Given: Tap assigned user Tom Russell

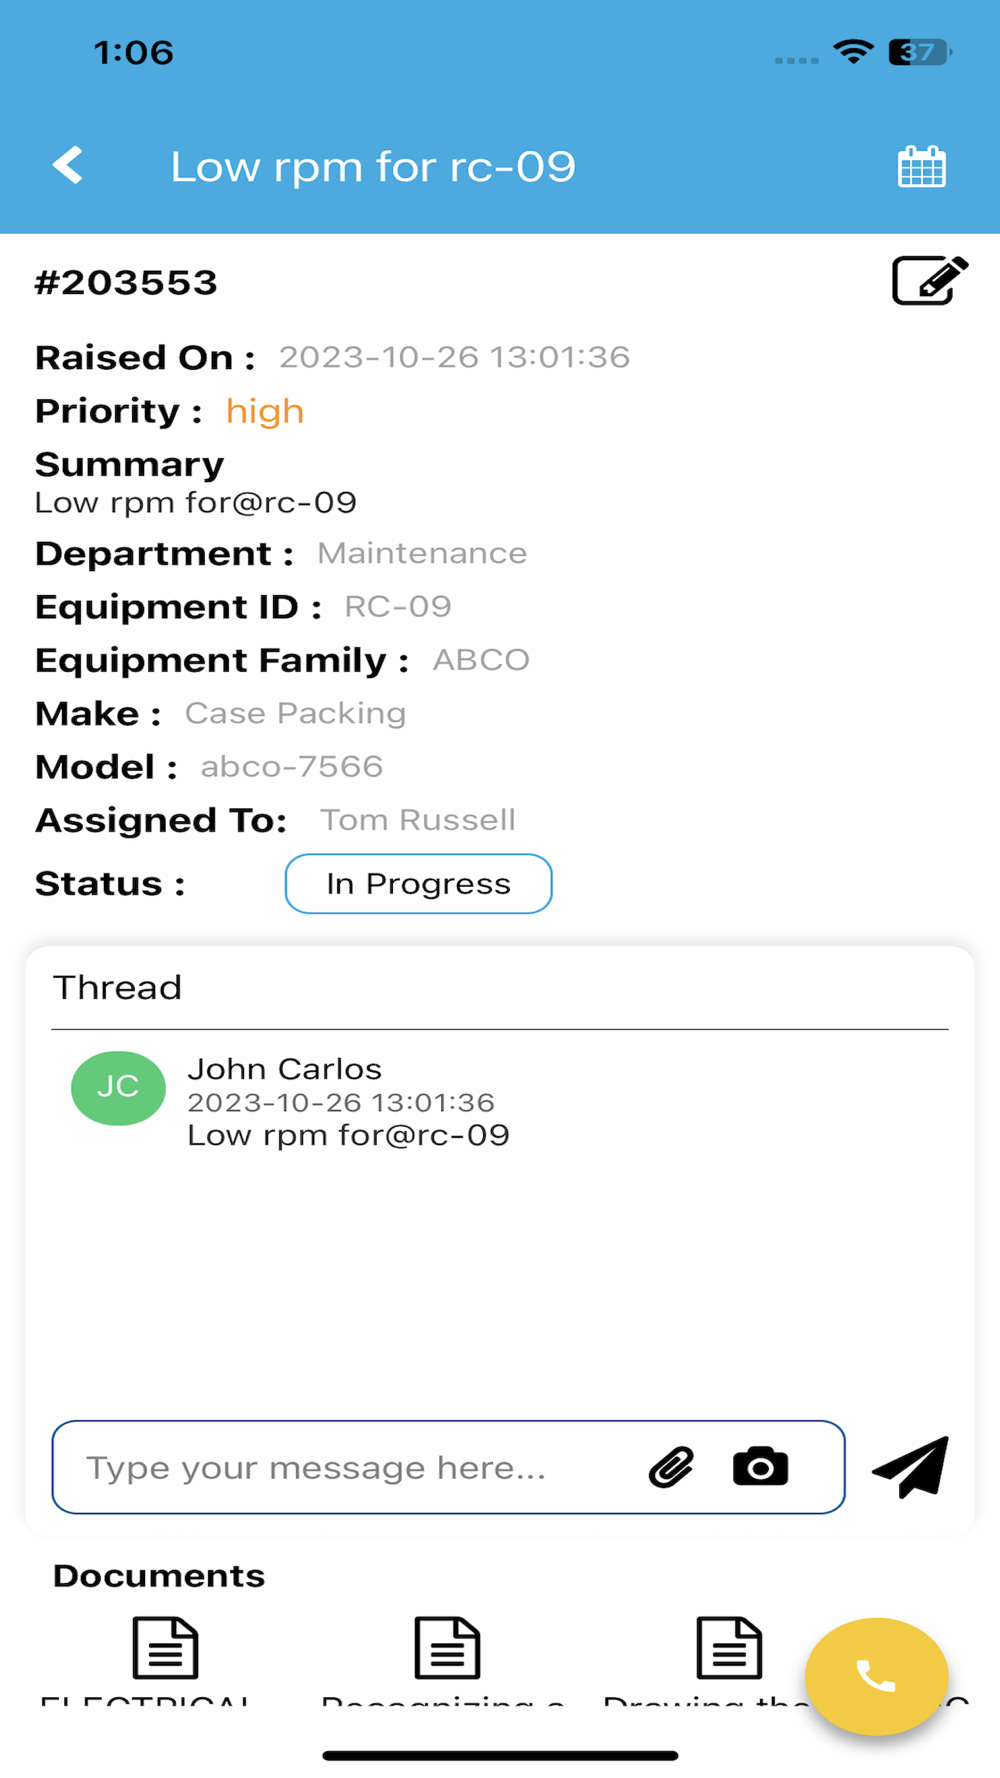Looking at the screenshot, I should tap(418, 820).
